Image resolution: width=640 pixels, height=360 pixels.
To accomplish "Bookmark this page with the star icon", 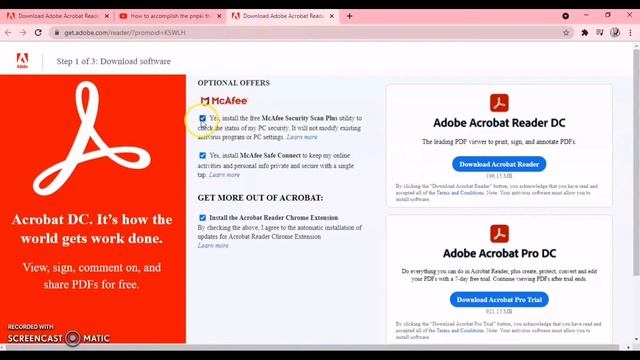I will tap(566, 33).
